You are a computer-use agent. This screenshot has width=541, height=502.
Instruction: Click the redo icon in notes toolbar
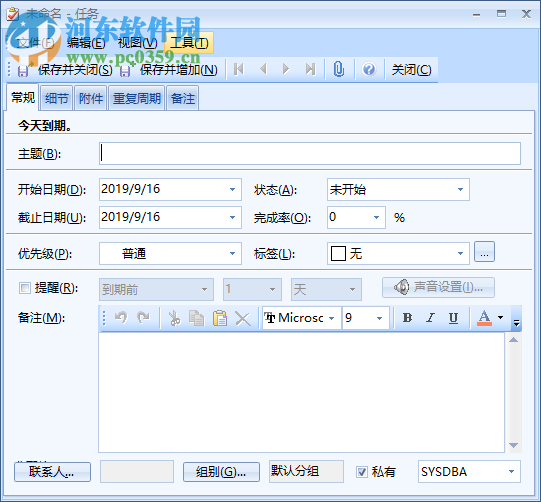point(143,317)
